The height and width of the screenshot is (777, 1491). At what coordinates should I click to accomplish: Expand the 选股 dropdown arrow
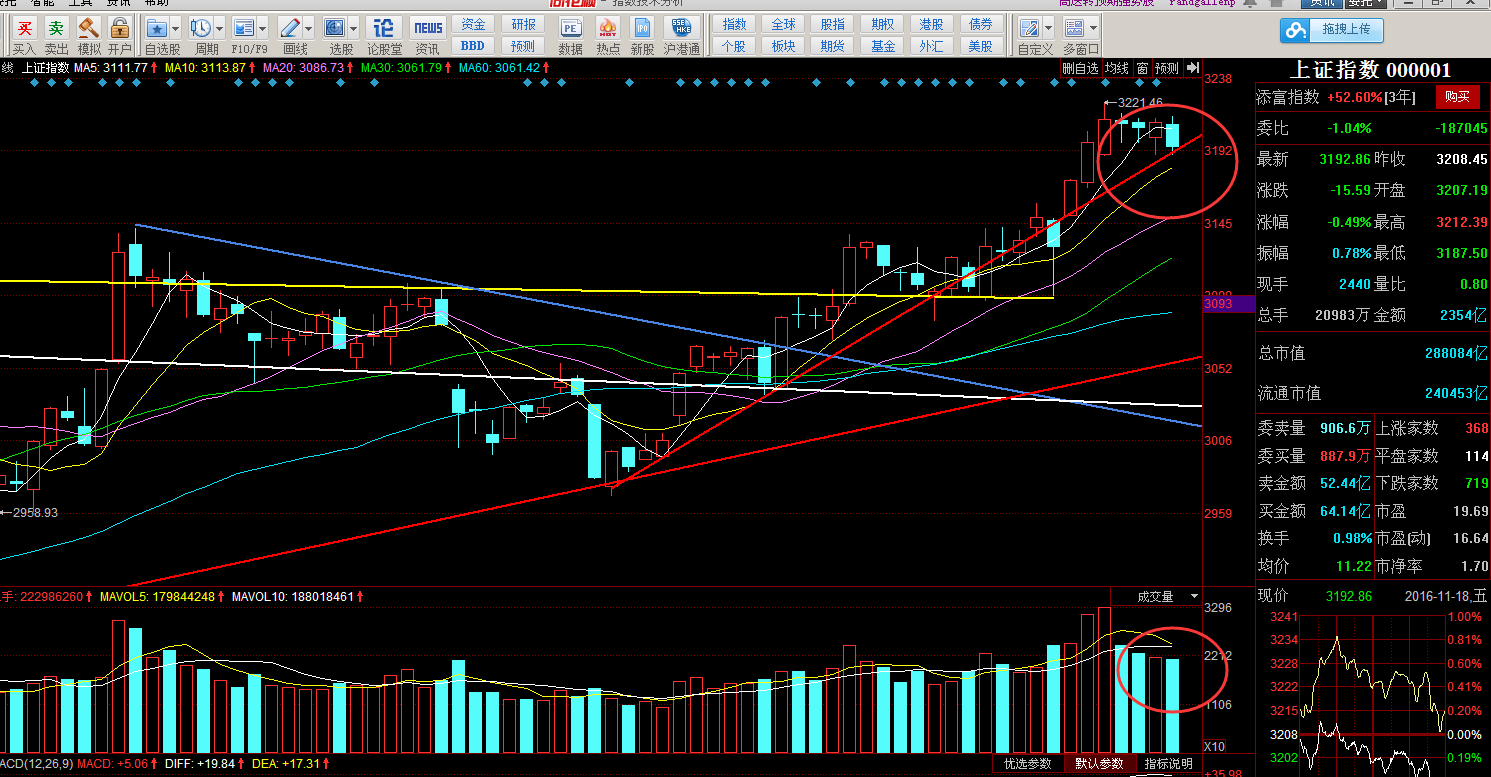(354, 28)
